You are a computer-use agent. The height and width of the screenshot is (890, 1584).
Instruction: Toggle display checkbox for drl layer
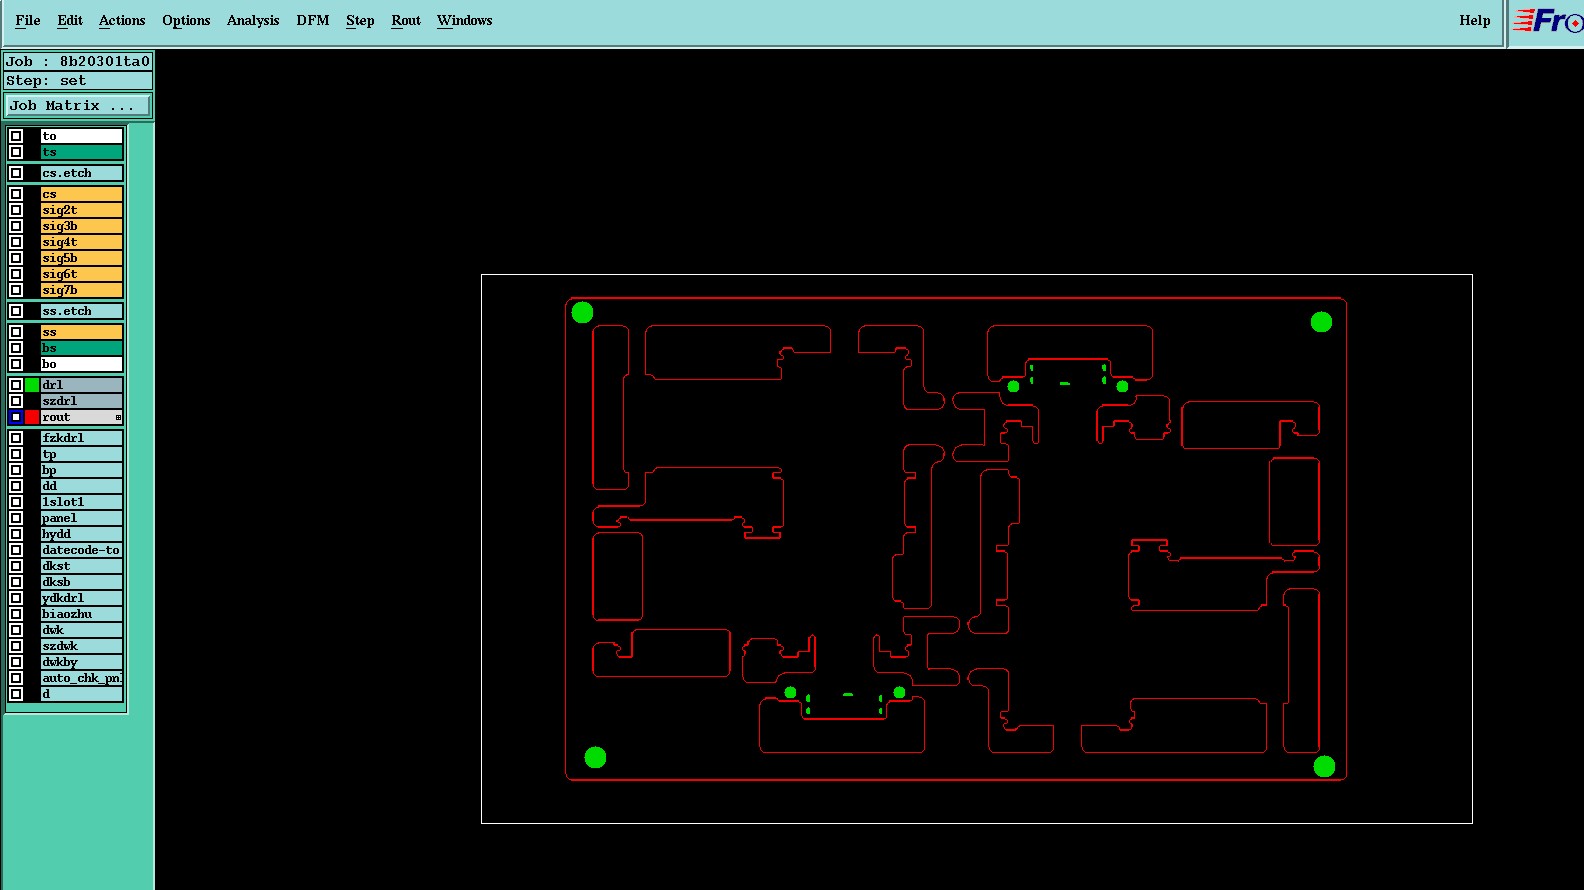(x=16, y=385)
